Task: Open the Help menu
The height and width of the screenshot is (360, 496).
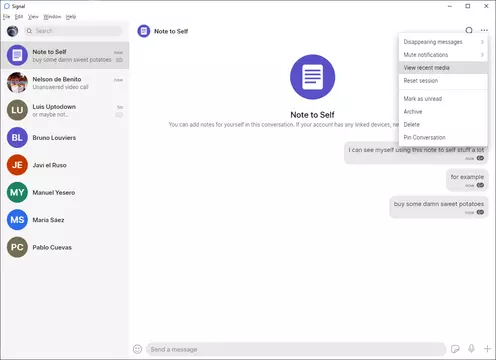Action: pos(71,17)
